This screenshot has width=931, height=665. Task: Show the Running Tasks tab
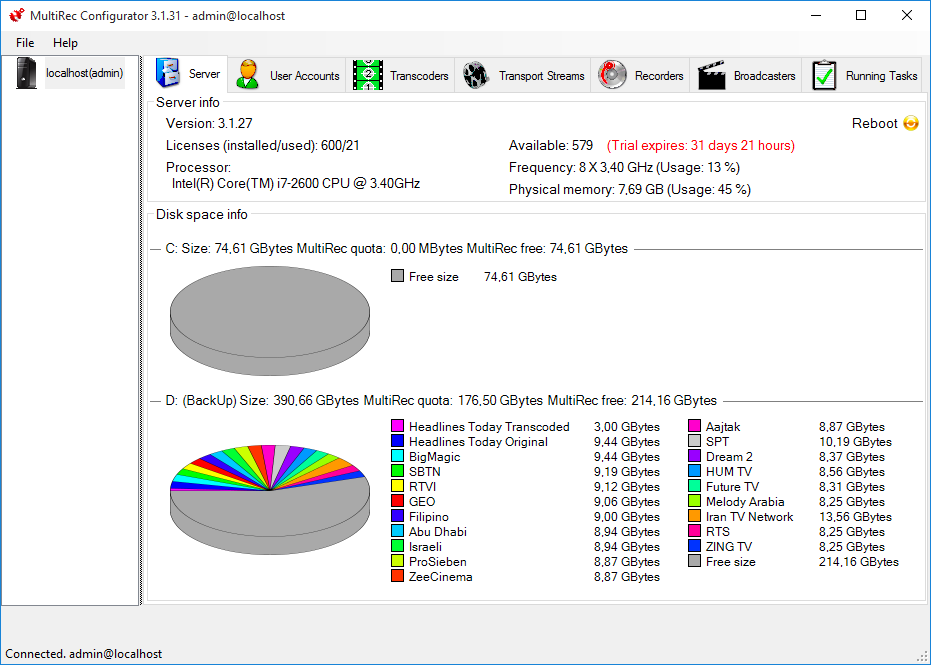click(862, 75)
